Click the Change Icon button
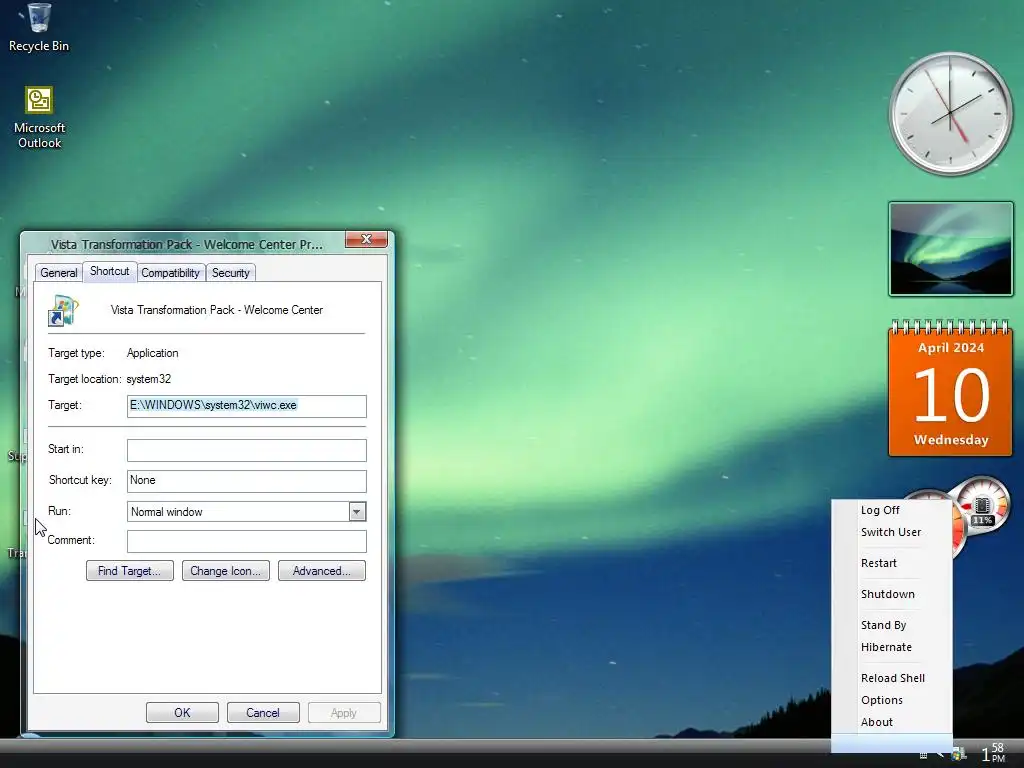 click(226, 571)
